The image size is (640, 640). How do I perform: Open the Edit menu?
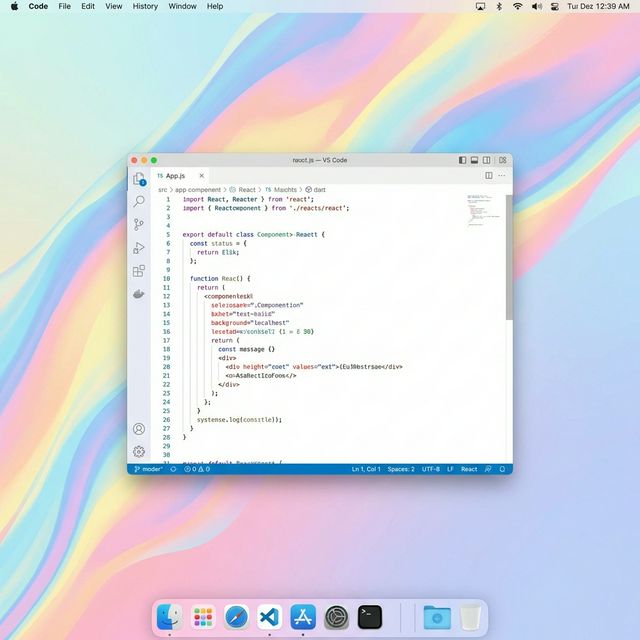click(88, 6)
